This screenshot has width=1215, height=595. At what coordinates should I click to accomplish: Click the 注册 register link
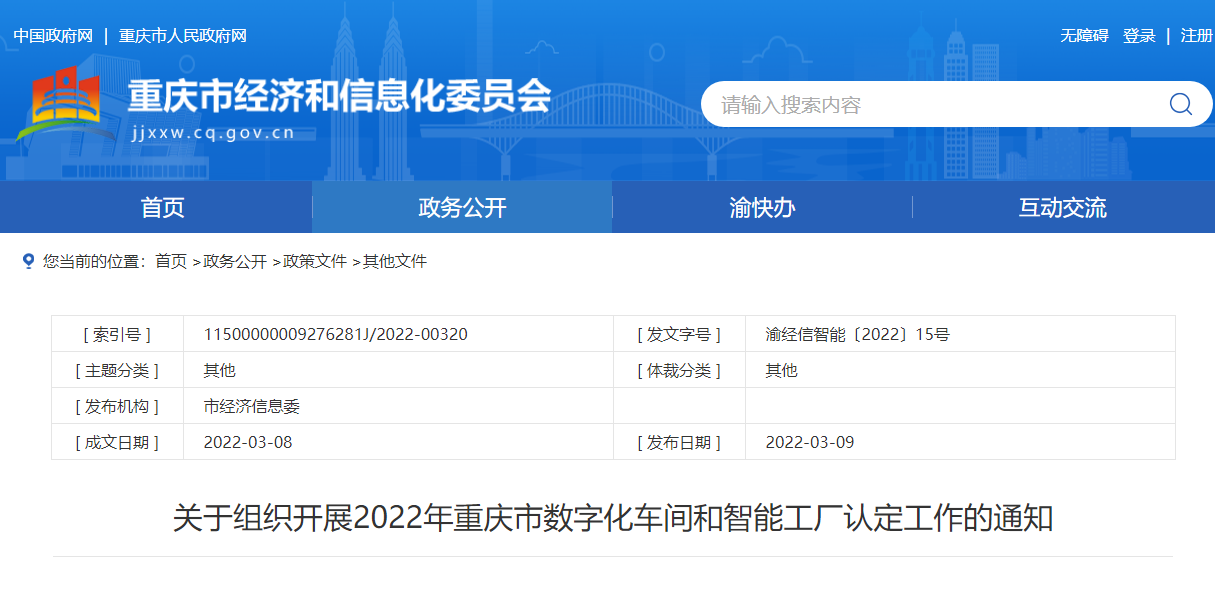click(x=1196, y=36)
